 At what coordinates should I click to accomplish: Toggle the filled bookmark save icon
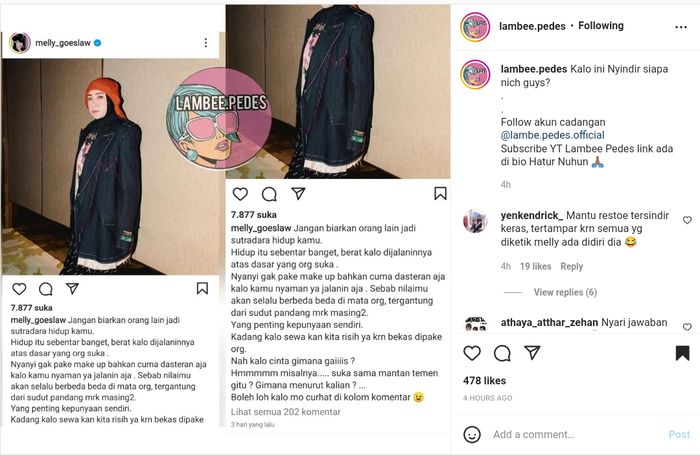682,353
